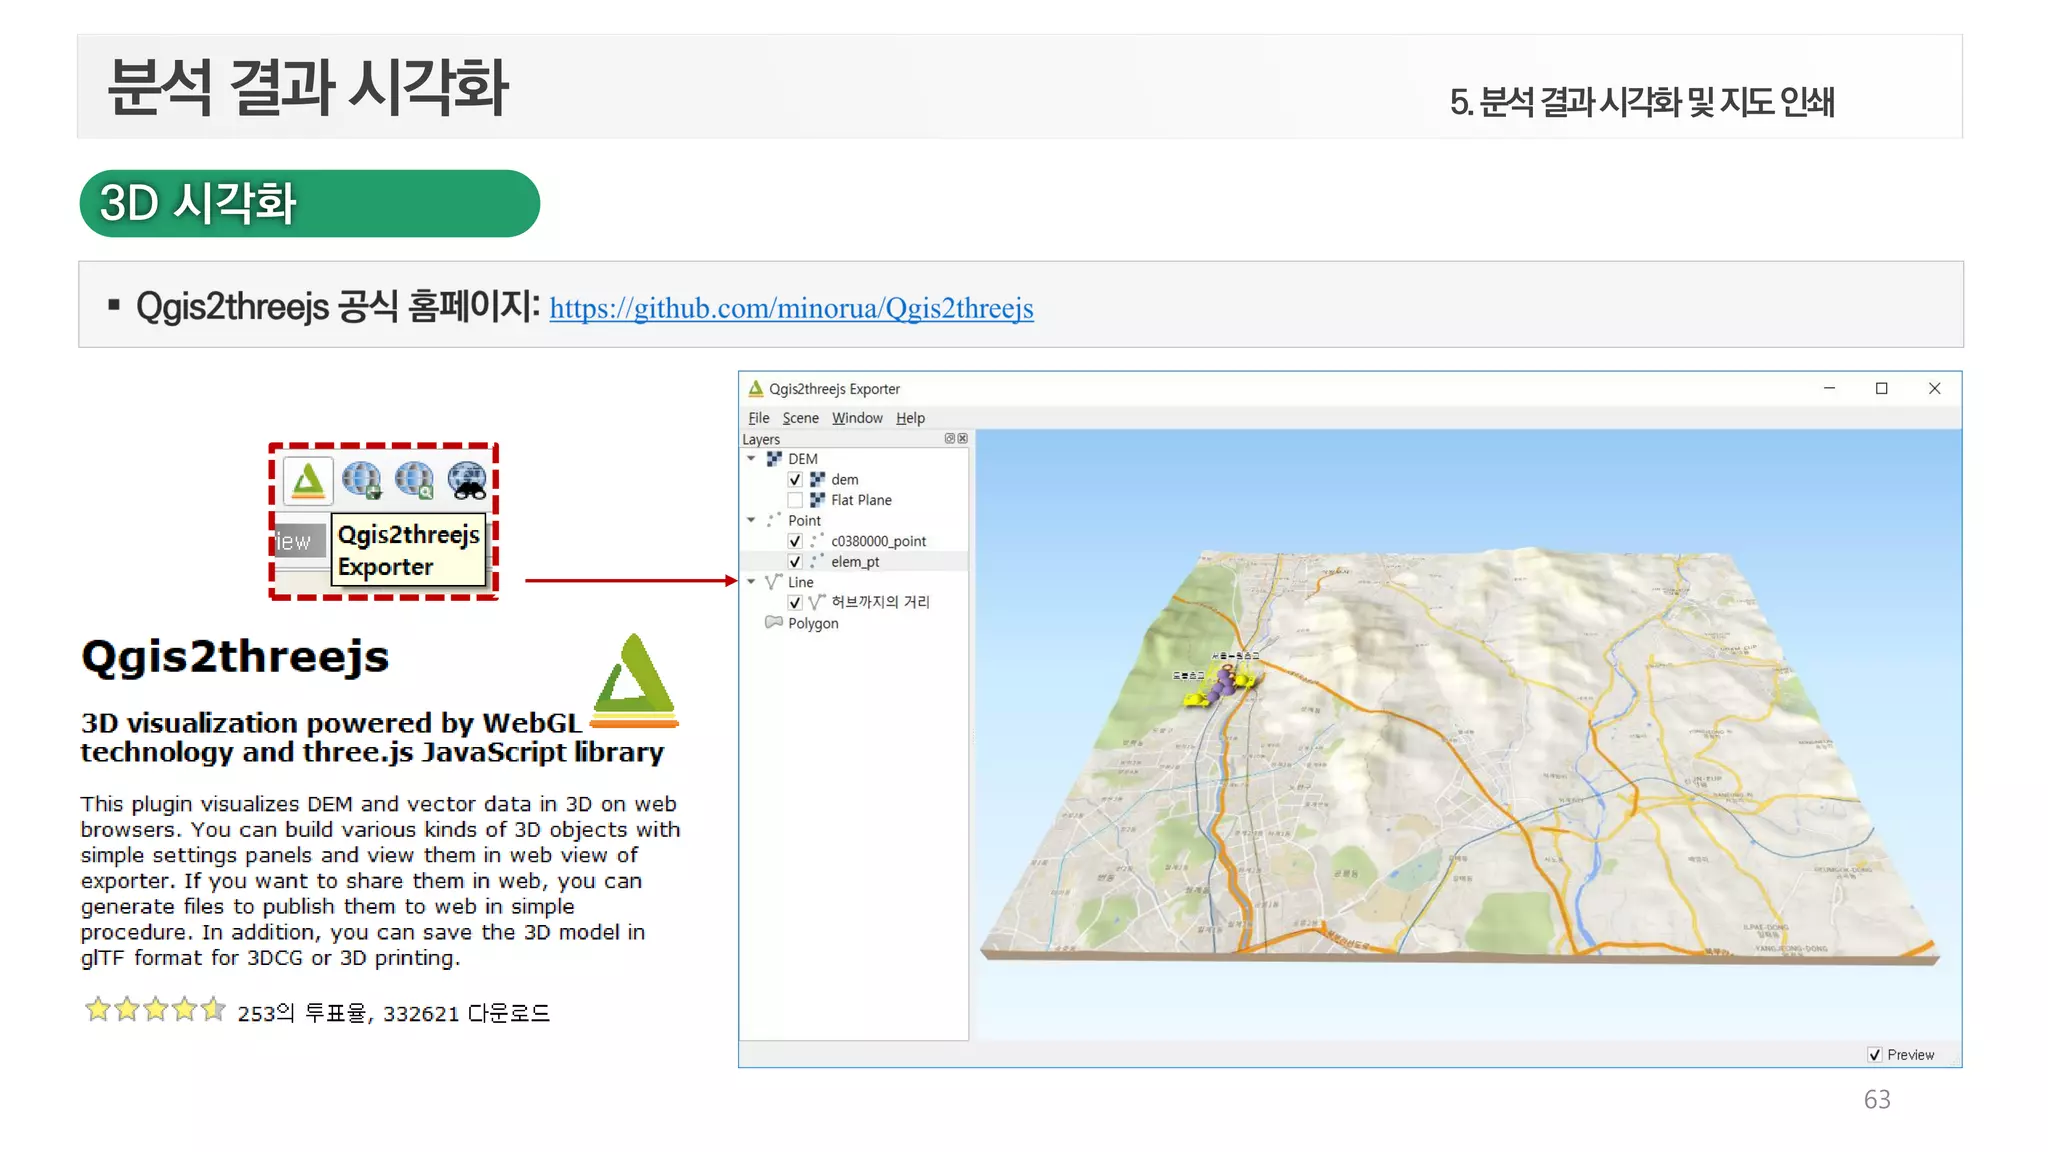This screenshot has width=2048, height=1152.
Task: Uncheck the dem layer checkbox
Action: [x=795, y=480]
